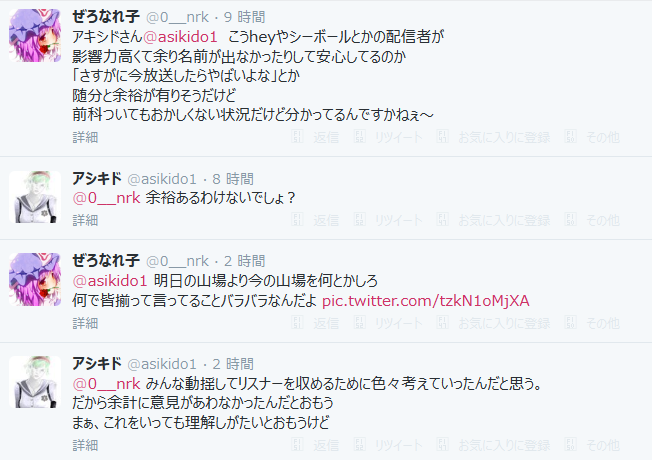Expand 詳細 under the 余裕あるわけない tweet

pos(85,220)
